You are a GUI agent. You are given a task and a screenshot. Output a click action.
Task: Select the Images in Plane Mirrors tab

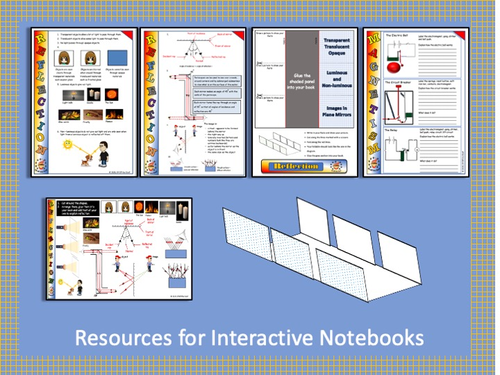pyautogui.click(x=337, y=111)
